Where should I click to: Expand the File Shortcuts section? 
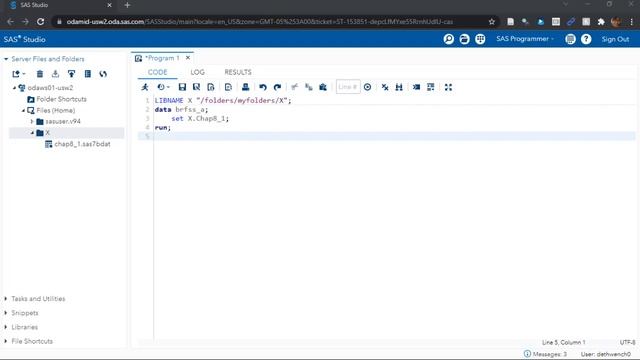[x=6, y=341]
